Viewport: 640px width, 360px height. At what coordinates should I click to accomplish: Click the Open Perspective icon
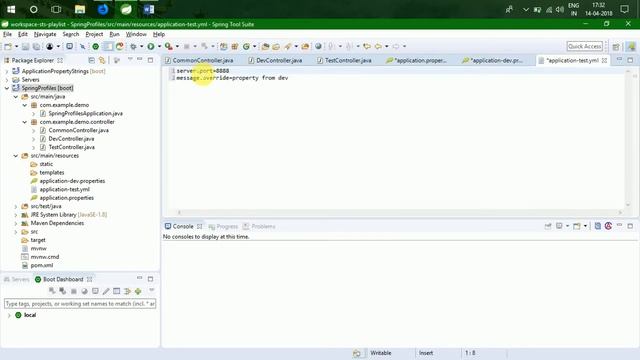click(616, 47)
